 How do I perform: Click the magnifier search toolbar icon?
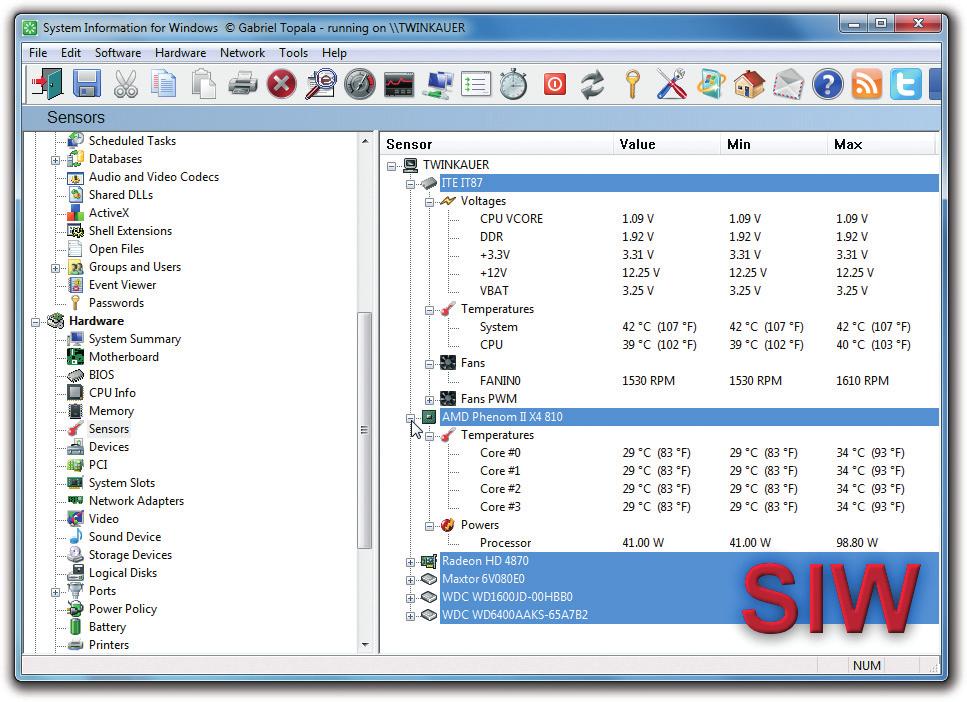pyautogui.click(x=321, y=84)
